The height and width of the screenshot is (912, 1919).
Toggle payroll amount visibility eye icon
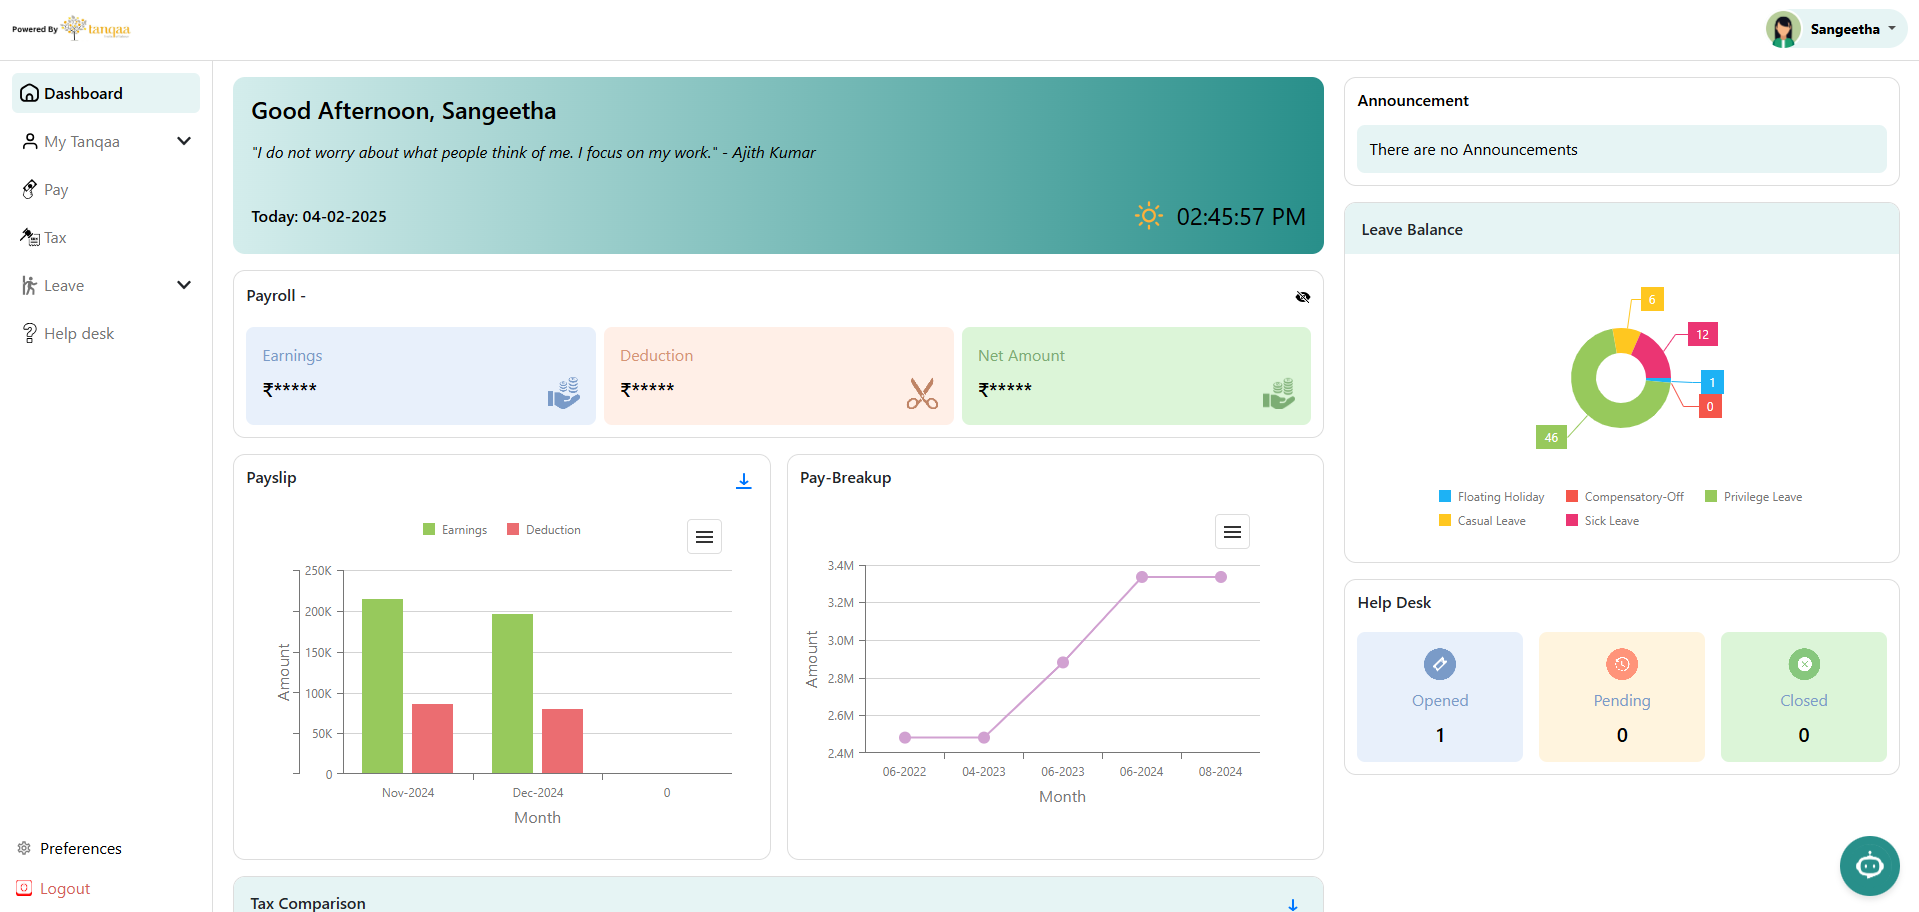(x=1302, y=297)
